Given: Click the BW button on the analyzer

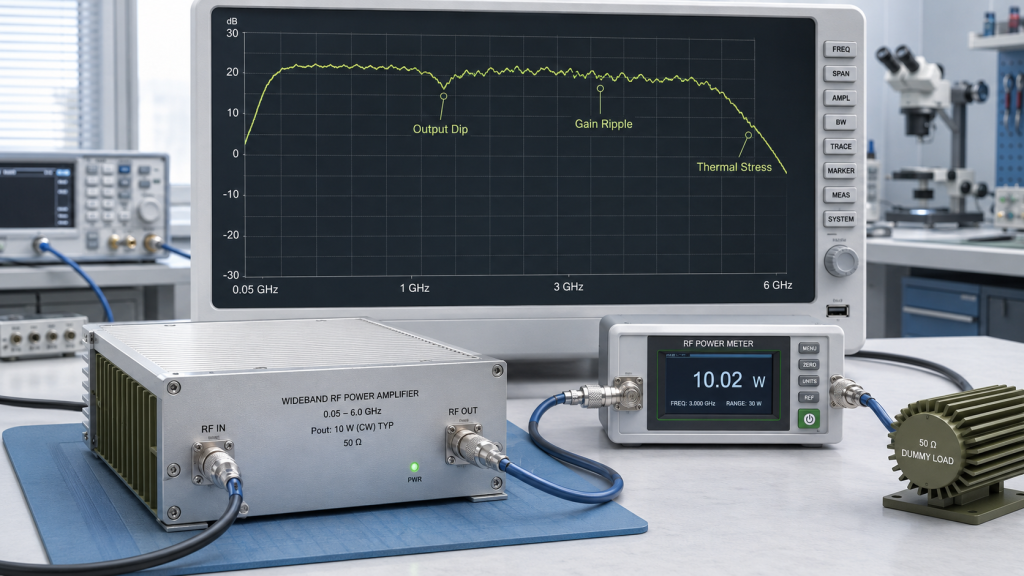Looking at the screenshot, I should pos(840,122).
